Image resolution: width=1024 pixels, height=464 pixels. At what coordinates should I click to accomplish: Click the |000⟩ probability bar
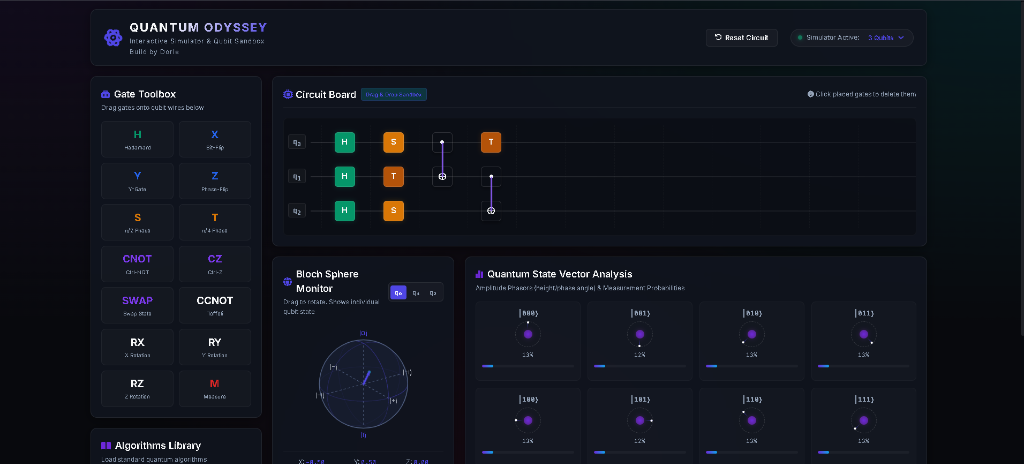(x=528, y=366)
